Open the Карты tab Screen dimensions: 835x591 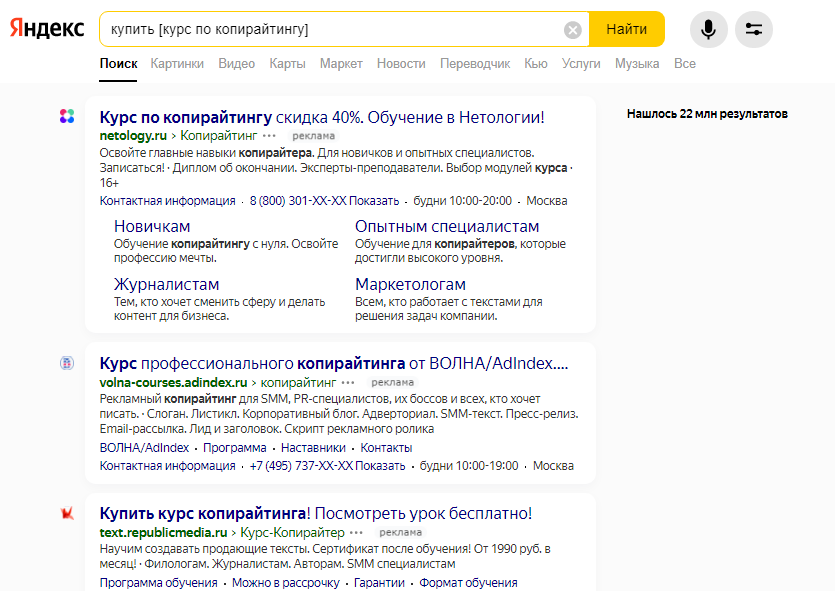click(288, 64)
